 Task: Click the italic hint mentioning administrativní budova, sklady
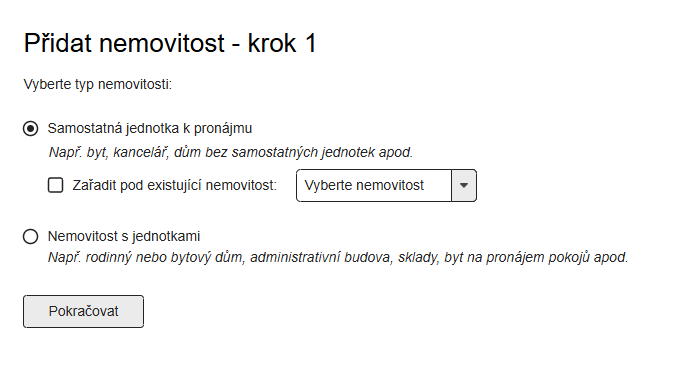tap(338, 257)
